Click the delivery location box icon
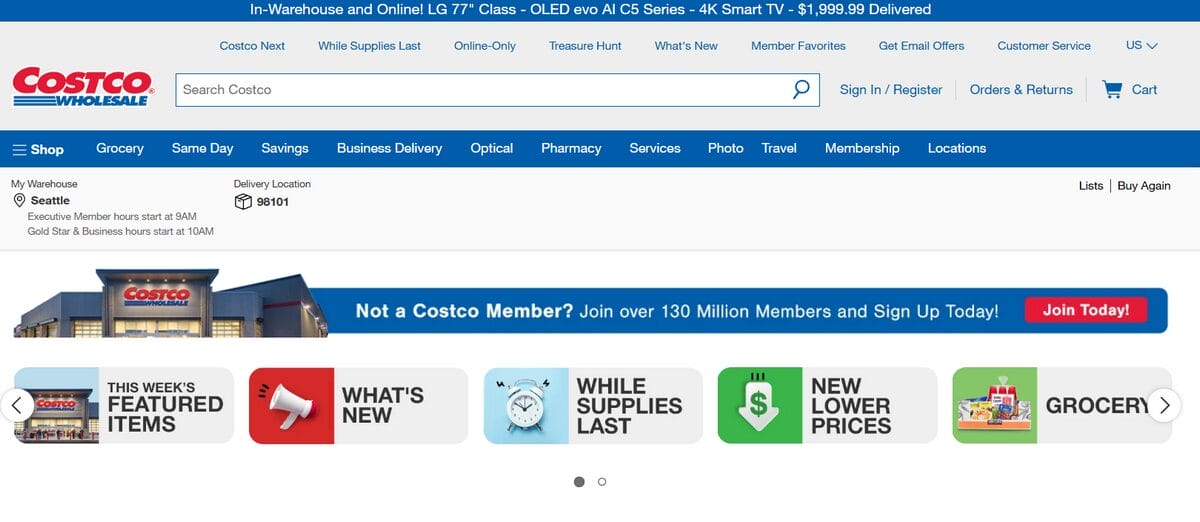The width and height of the screenshot is (1200, 522). pos(243,202)
